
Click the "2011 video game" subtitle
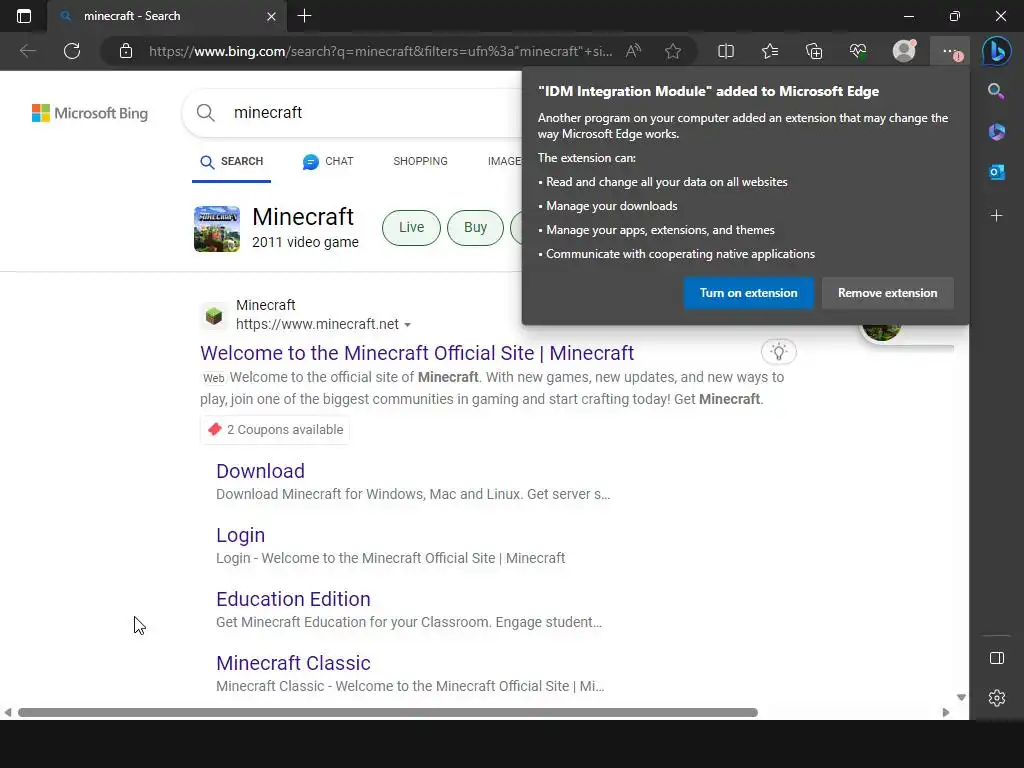[x=305, y=242]
